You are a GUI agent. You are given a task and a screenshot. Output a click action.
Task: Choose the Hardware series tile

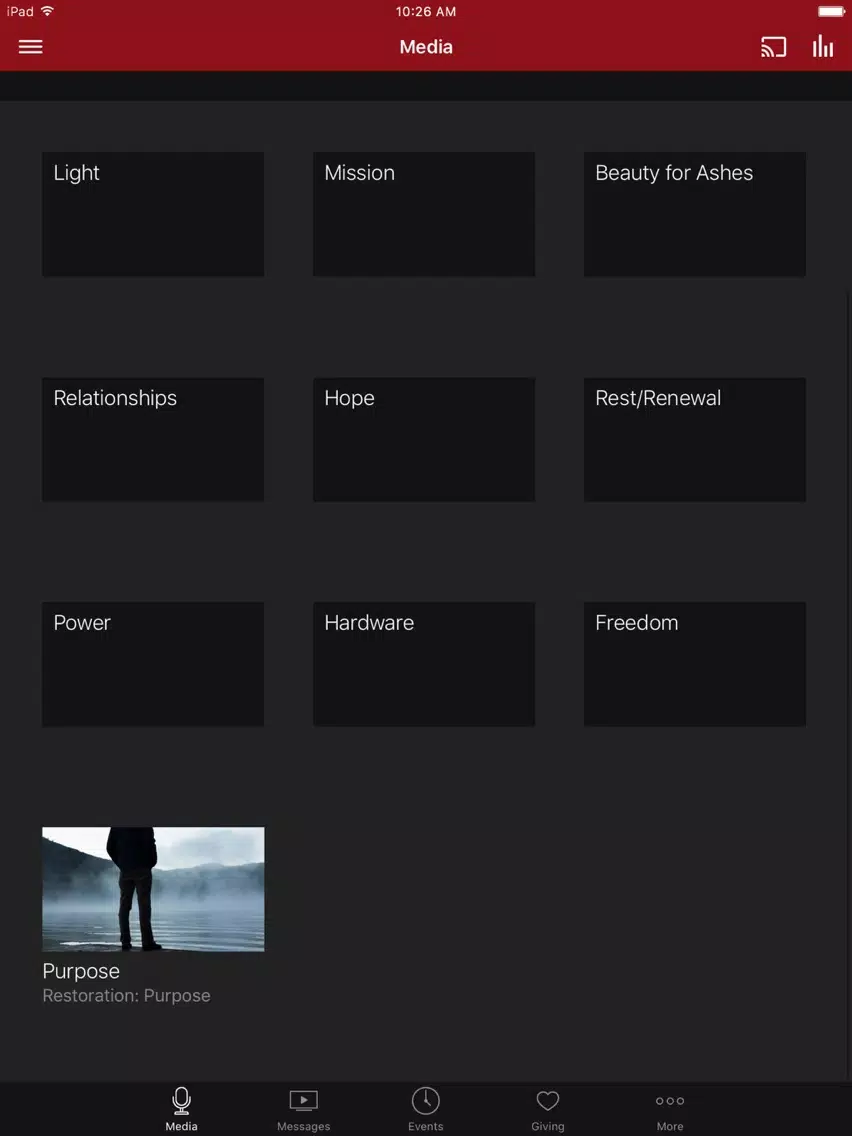(424, 664)
